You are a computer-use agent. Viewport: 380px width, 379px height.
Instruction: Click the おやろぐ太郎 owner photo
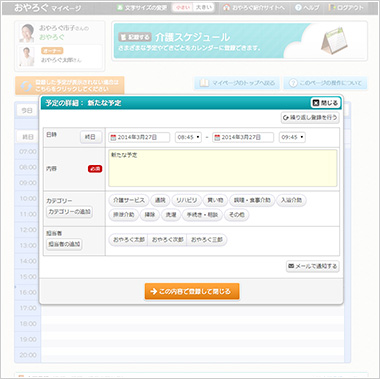pos(27,56)
